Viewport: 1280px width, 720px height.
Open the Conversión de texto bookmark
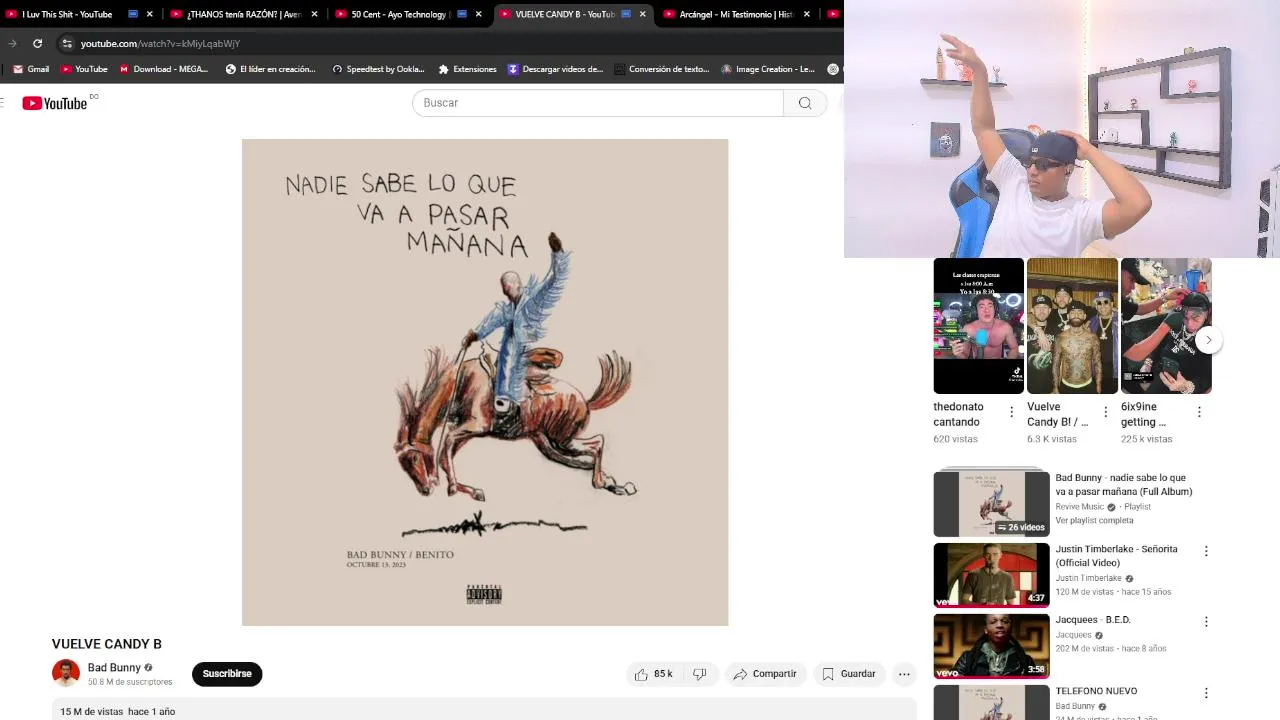[x=661, y=69]
